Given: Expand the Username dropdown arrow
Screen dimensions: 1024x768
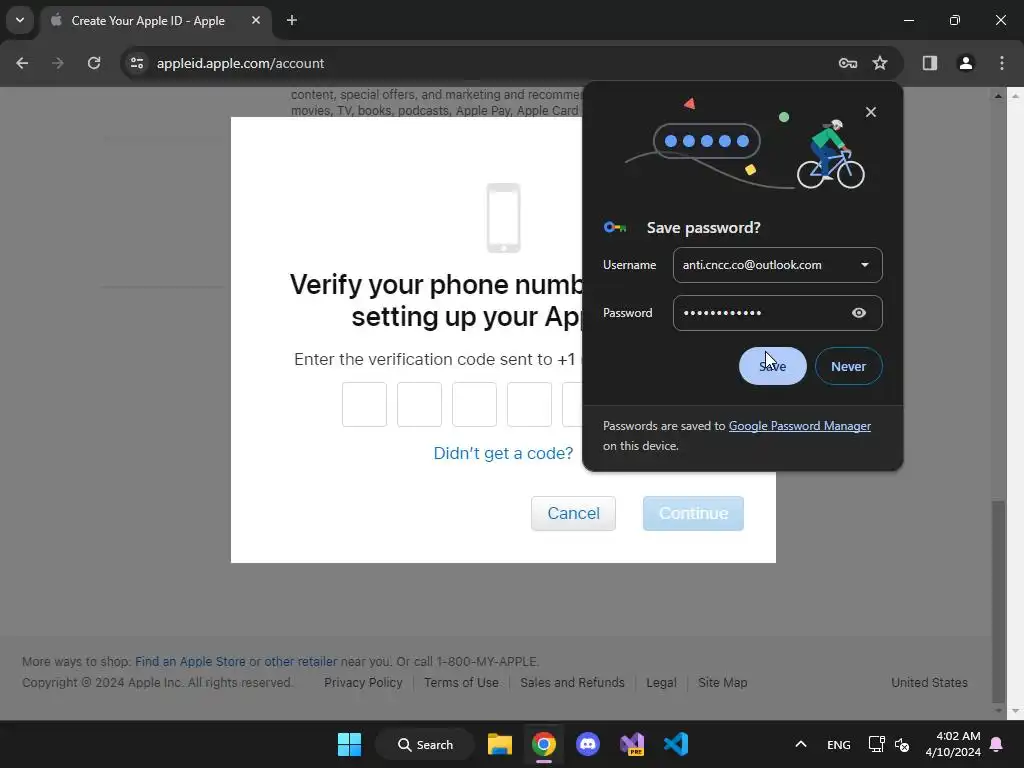Looking at the screenshot, I should [x=865, y=265].
